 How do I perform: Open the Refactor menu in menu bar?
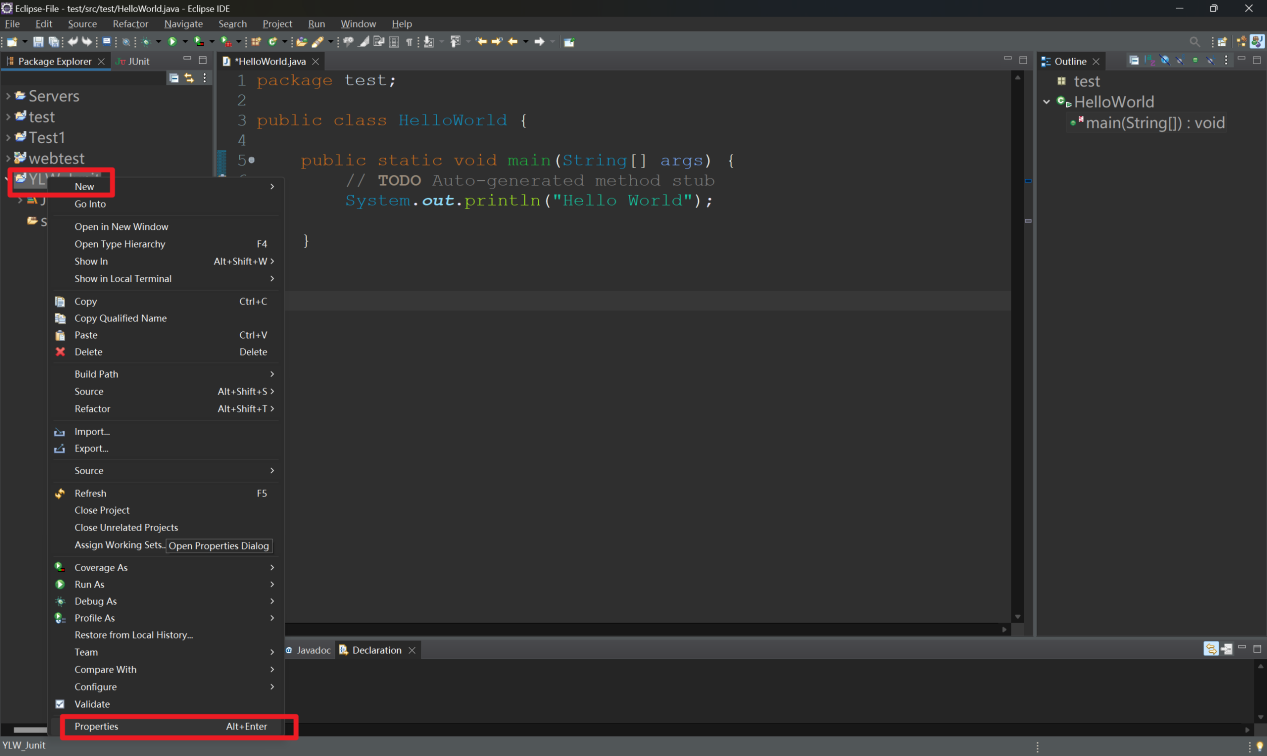[130, 24]
